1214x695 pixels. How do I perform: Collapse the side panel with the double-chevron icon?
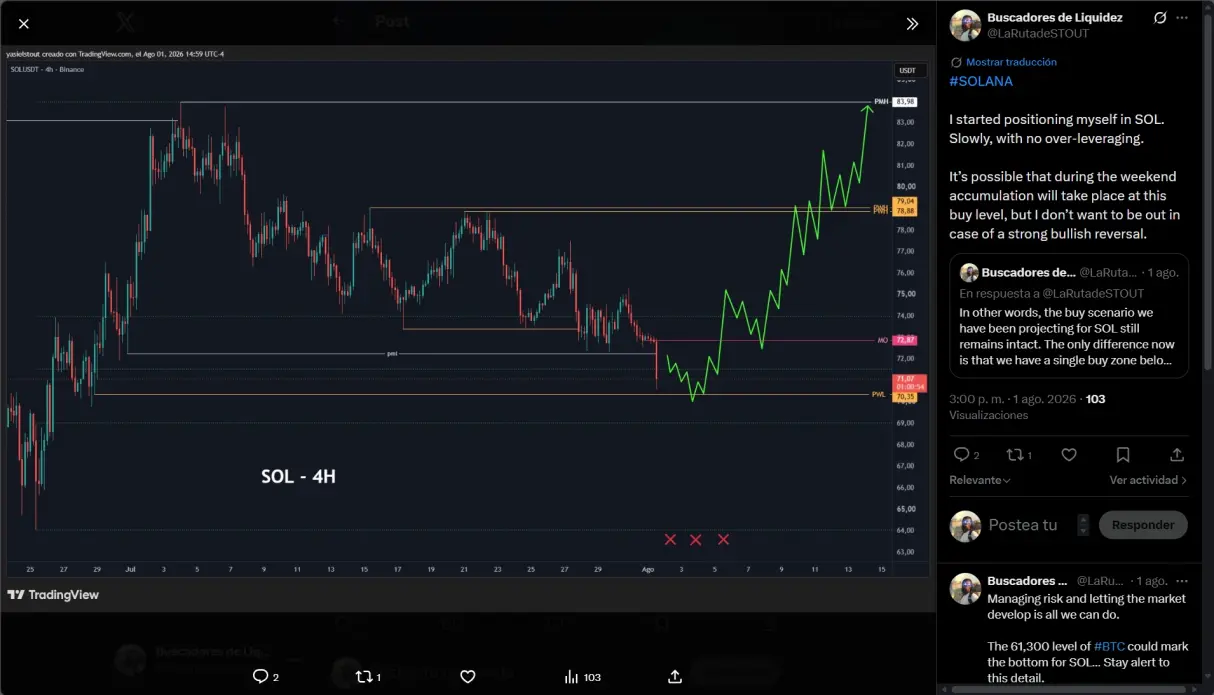pyautogui.click(x=912, y=24)
